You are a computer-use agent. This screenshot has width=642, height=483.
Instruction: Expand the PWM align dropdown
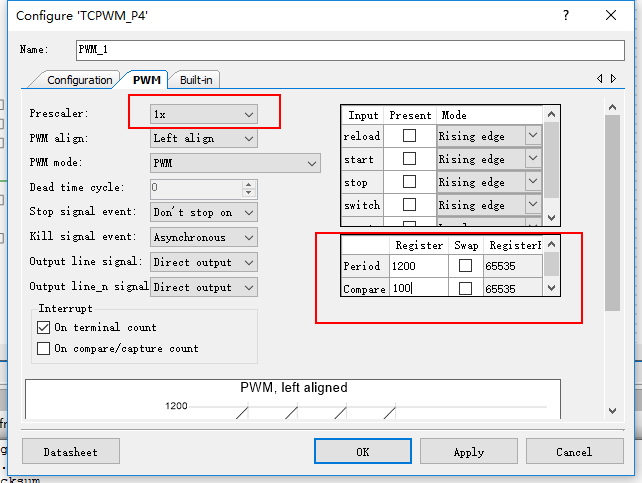[203, 138]
